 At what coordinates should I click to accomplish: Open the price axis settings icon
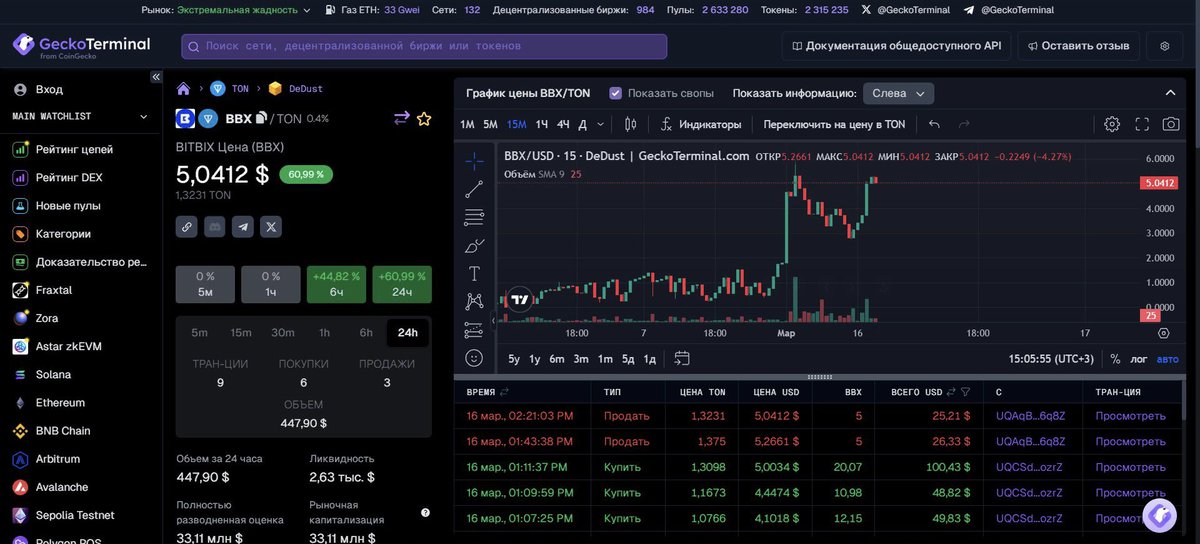tap(1164, 333)
